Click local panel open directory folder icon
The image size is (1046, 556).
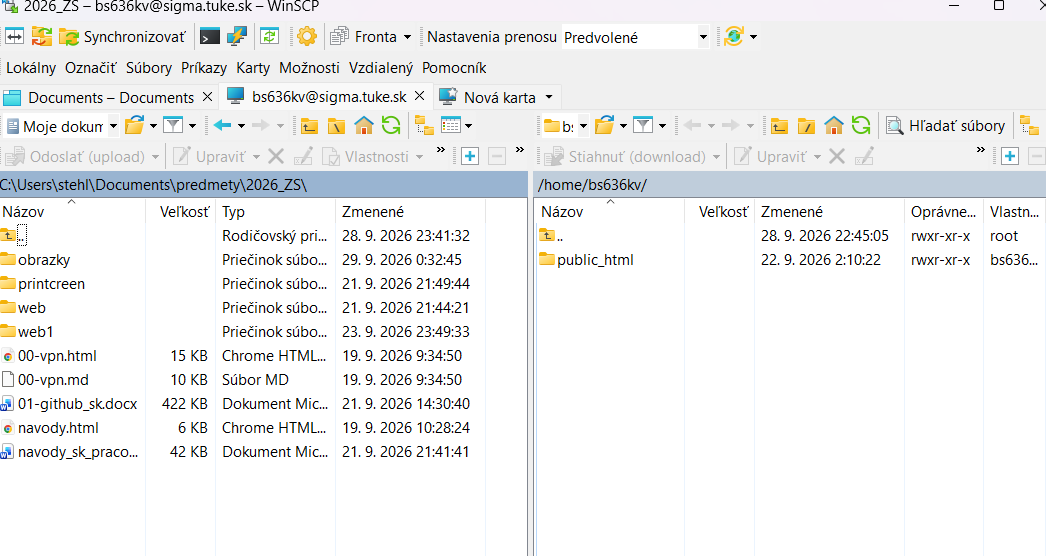(x=135, y=125)
